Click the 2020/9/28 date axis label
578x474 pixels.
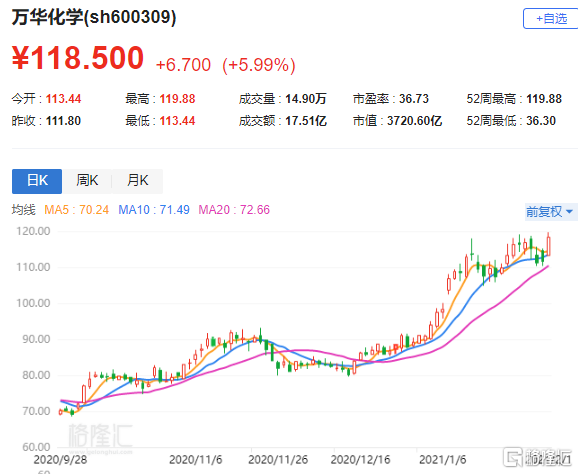[x=60, y=460]
